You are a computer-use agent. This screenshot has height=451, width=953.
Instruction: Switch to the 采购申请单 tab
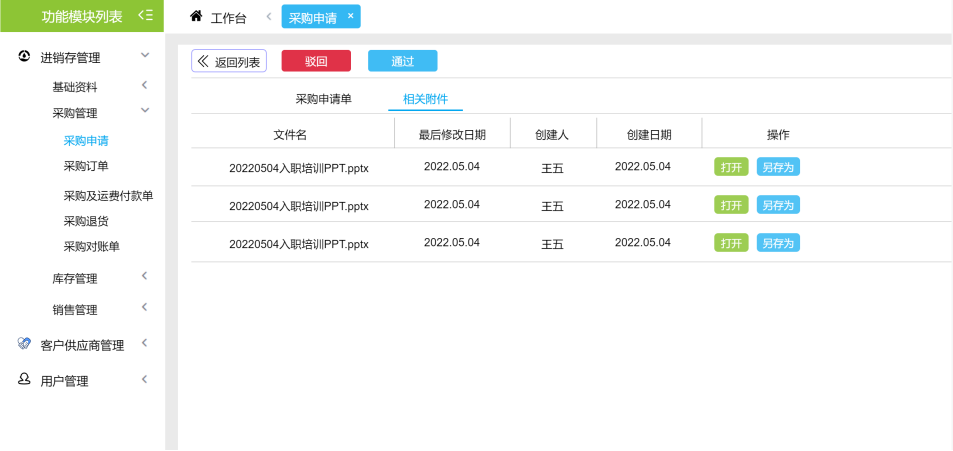point(323,99)
